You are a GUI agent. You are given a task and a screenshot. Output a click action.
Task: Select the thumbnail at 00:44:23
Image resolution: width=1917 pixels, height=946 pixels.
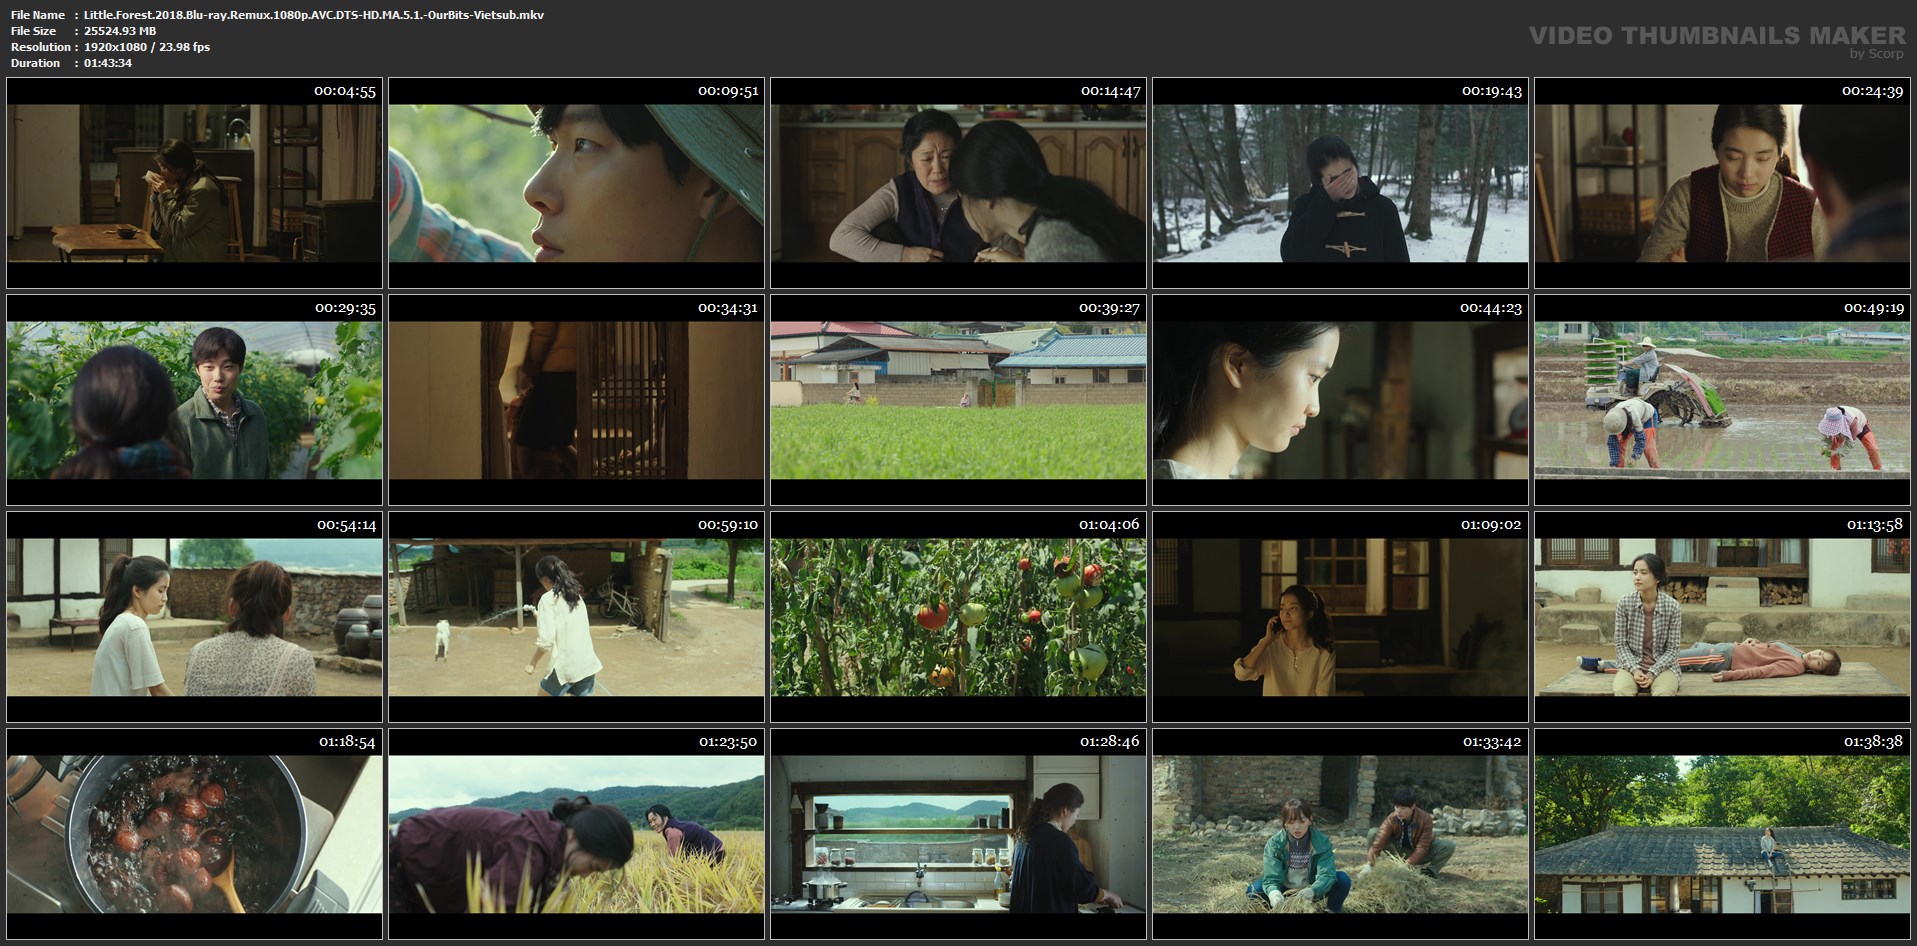click(1340, 400)
